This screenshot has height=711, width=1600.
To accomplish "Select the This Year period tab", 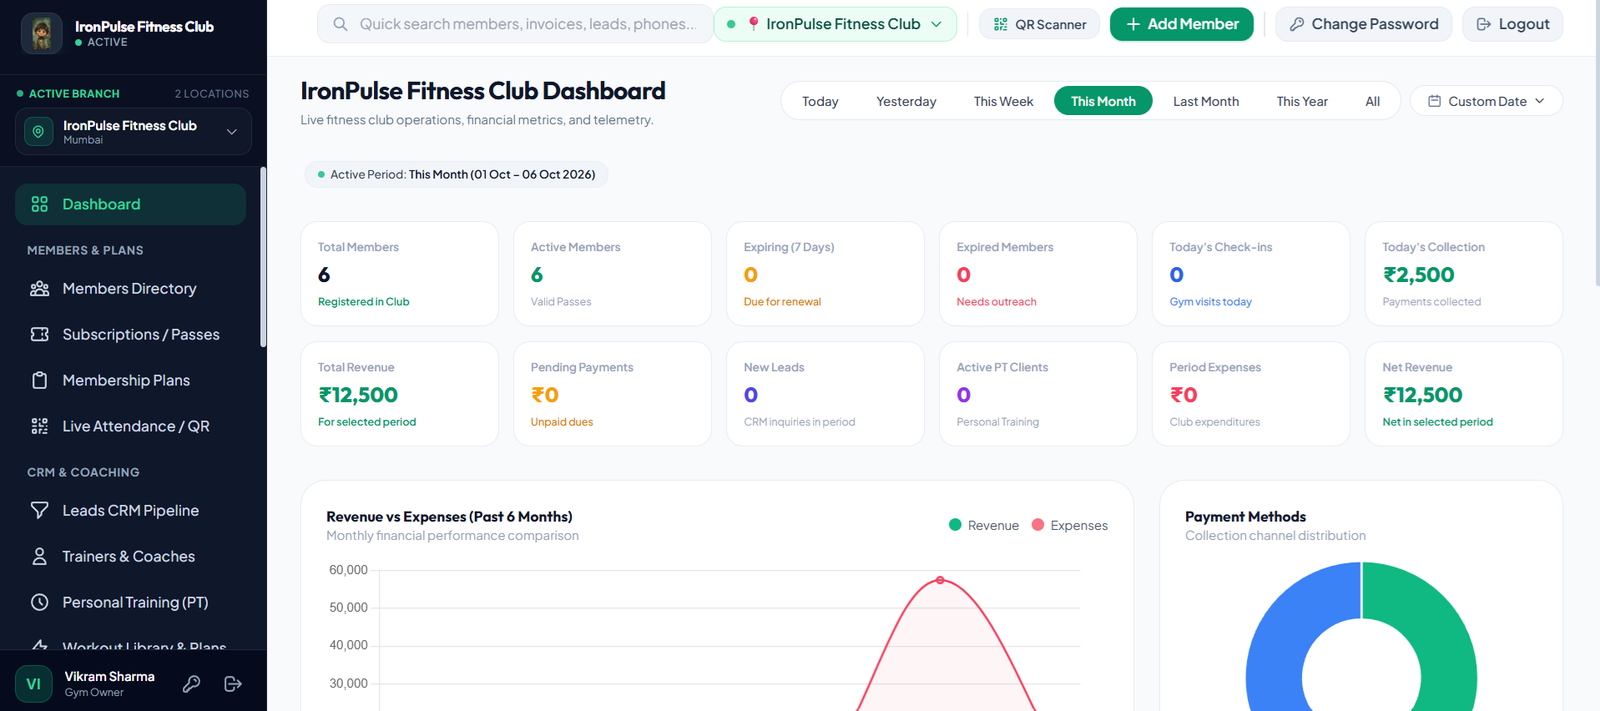I will 1302,101.
